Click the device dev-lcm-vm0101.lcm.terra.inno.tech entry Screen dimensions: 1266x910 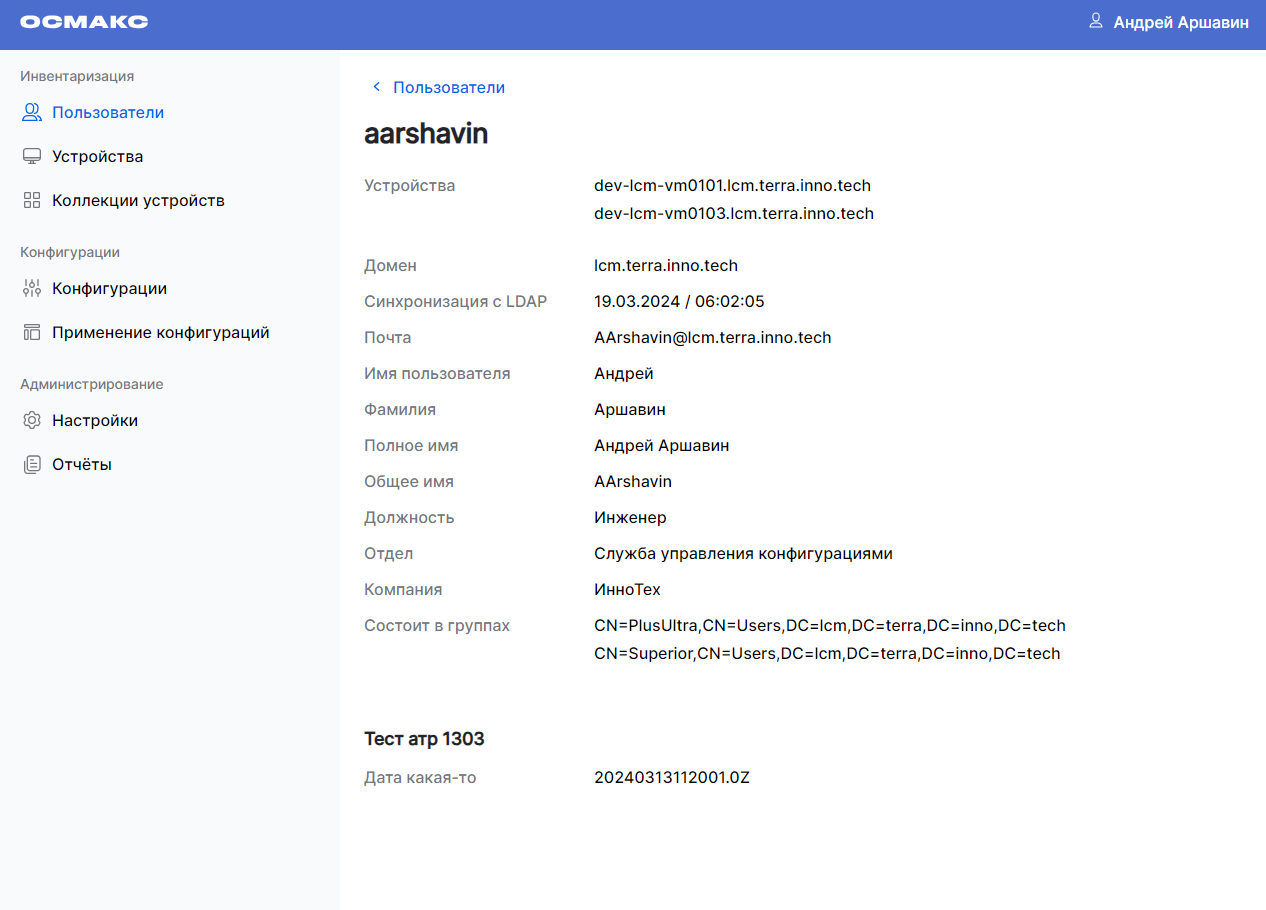[732, 185]
